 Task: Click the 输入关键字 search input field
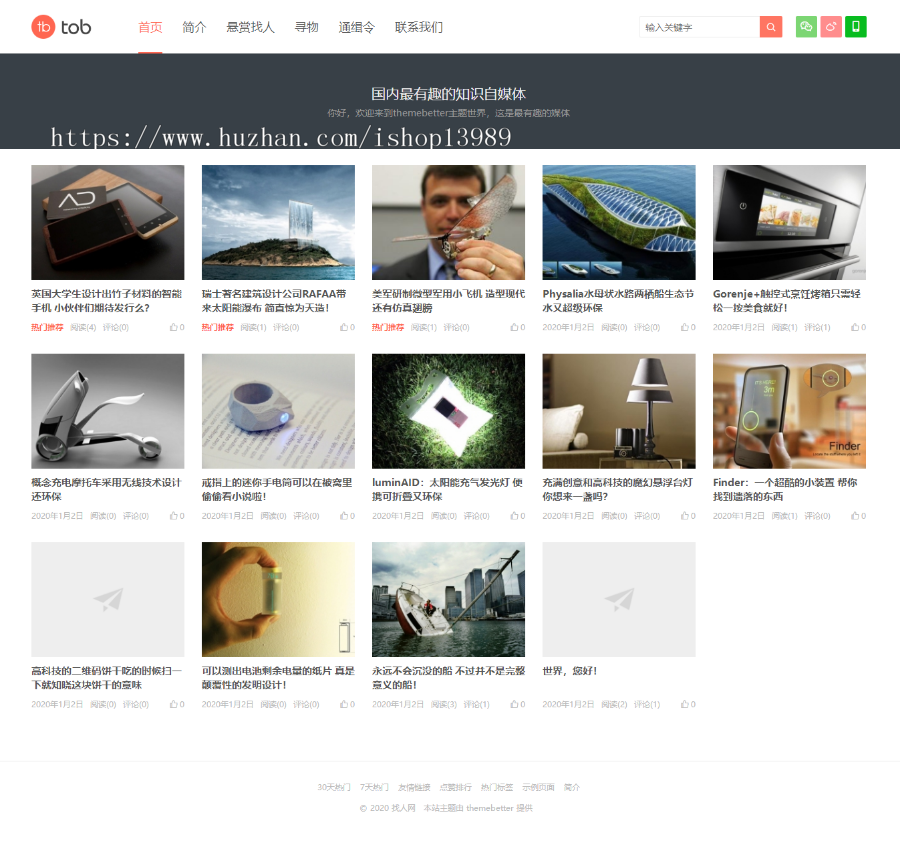[699, 27]
